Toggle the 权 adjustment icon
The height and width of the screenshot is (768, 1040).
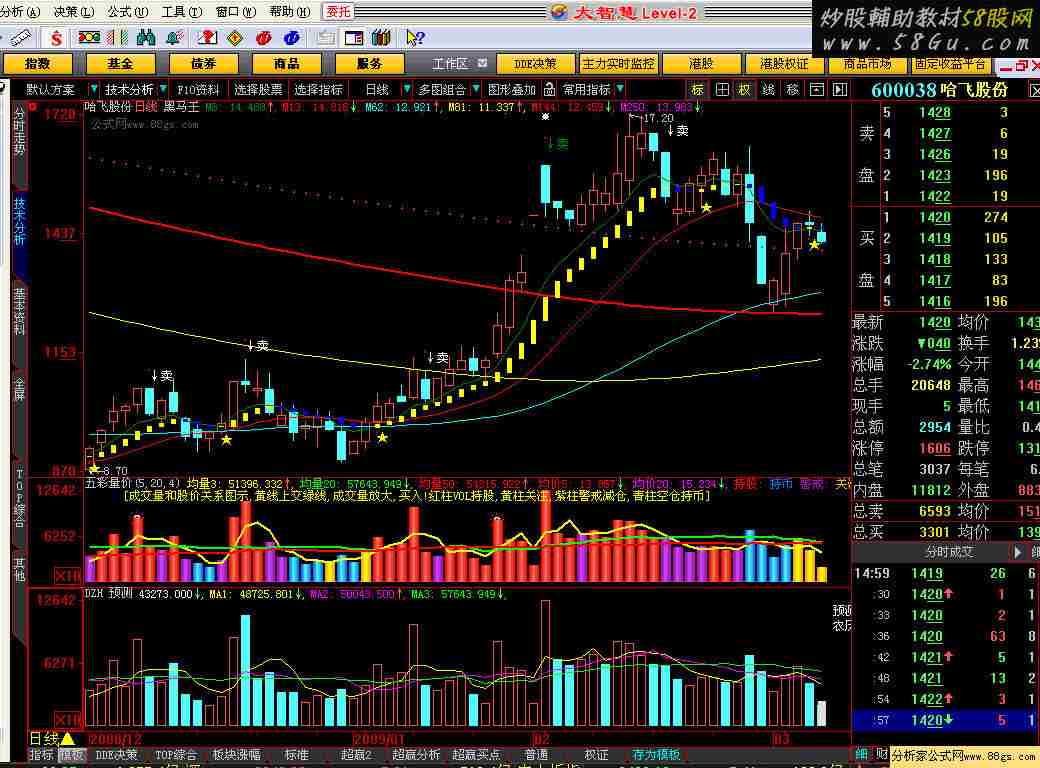click(x=745, y=90)
